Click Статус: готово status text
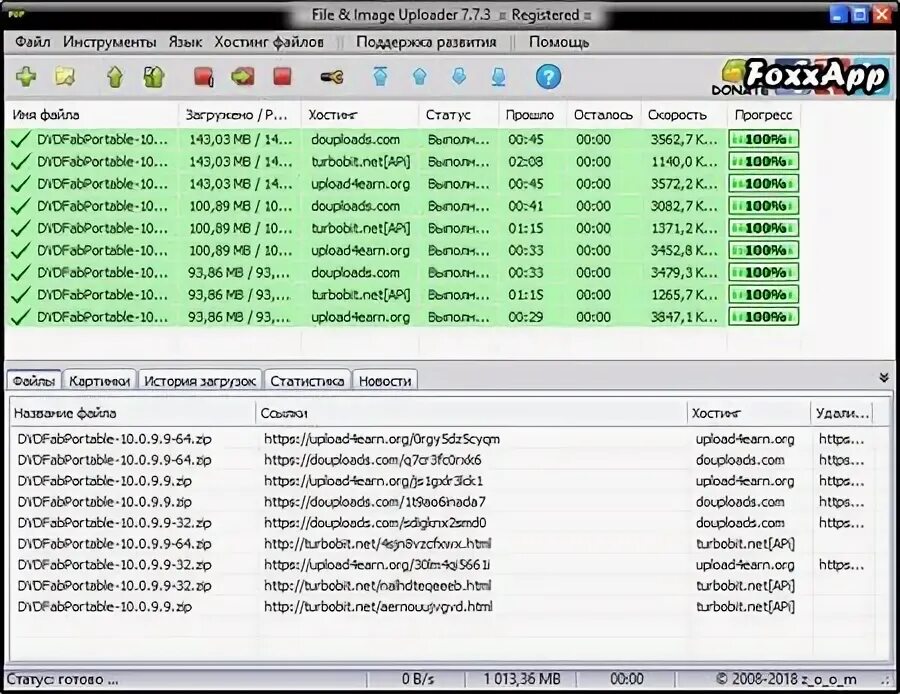The image size is (900, 694). point(63,680)
